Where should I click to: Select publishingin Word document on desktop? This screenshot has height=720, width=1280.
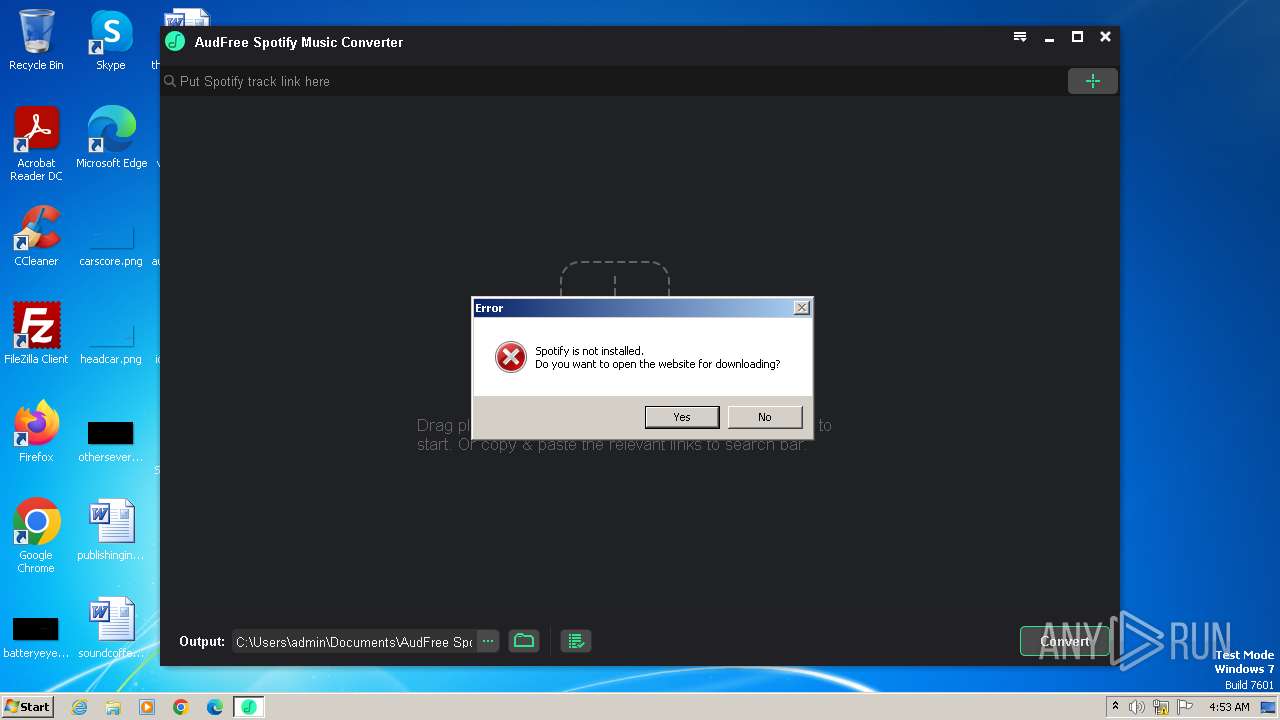pyautogui.click(x=111, y=530)
